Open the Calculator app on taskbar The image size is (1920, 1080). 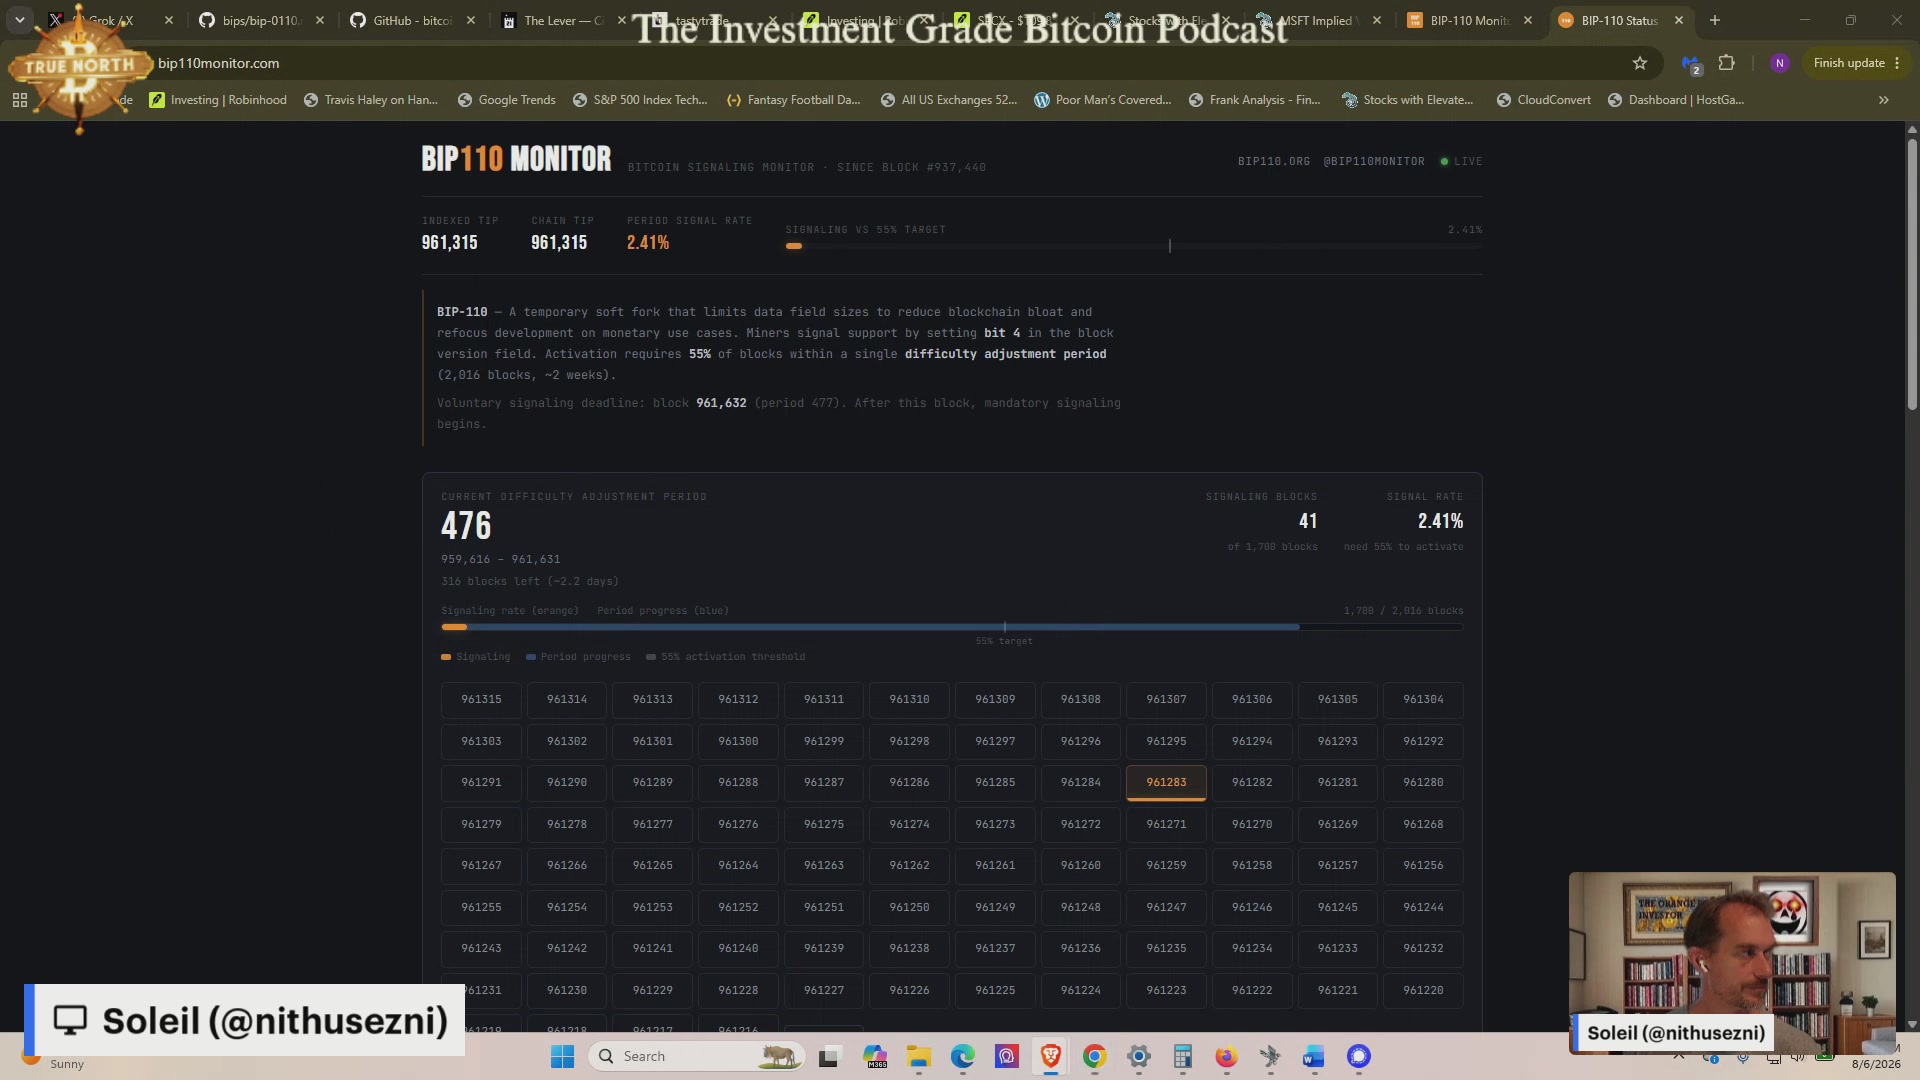point(1183,1056)
